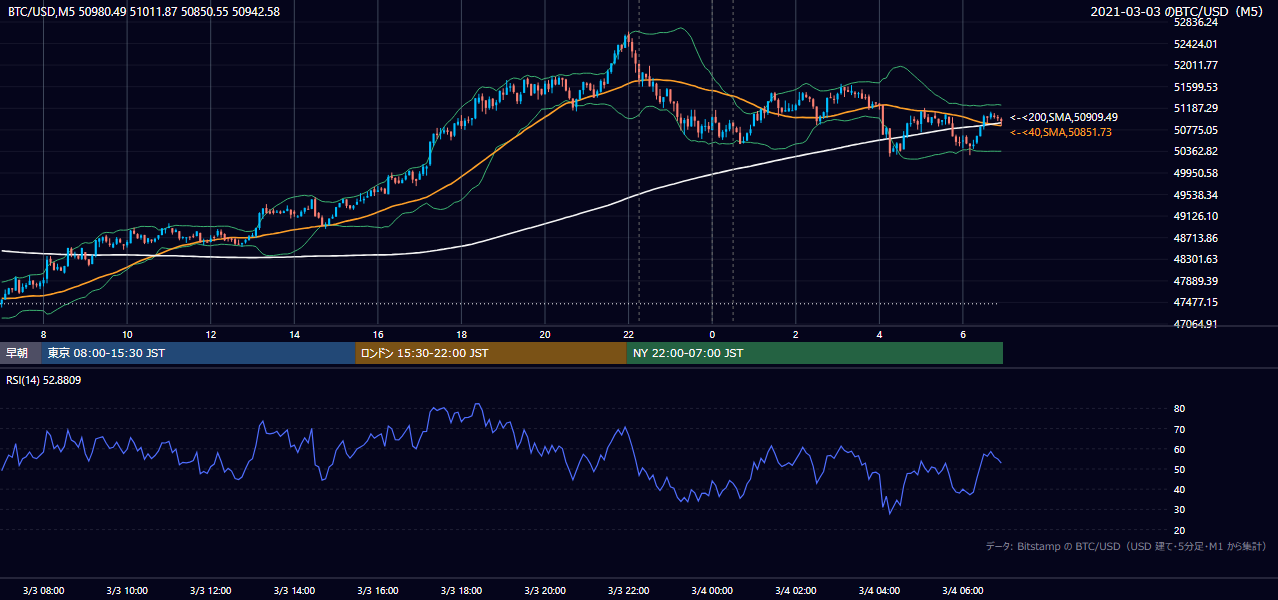Viewport: 1278px width, 600px height.
Task: Click the bottom time label 3/3 12:00
Action: click(x=211, y=590)
